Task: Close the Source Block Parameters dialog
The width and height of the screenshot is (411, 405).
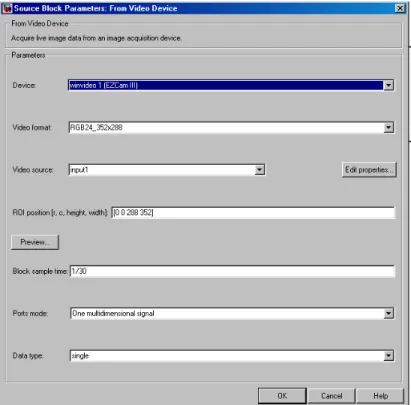Action: pos(400,8)
